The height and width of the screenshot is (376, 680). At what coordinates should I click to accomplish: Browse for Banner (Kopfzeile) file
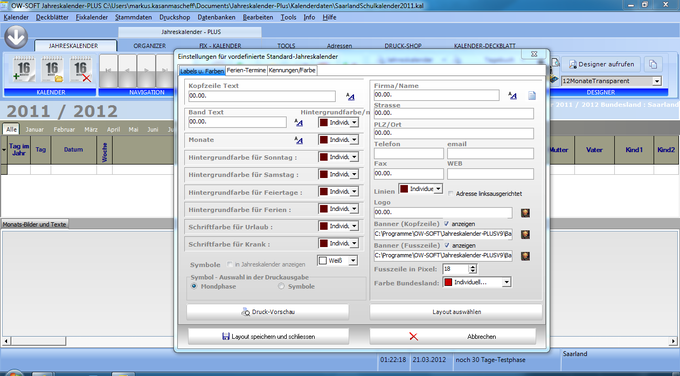[x=525, y=235]
